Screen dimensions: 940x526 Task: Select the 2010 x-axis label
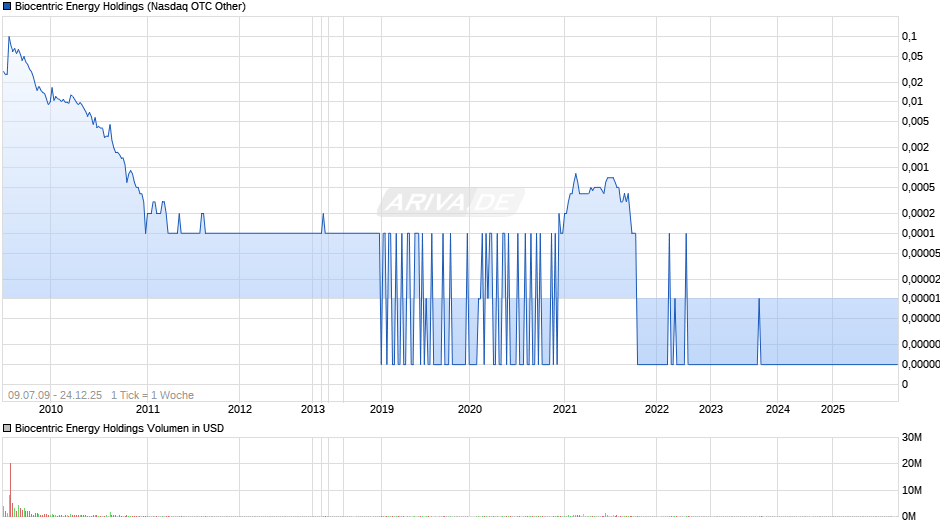[x=50, y=409]
